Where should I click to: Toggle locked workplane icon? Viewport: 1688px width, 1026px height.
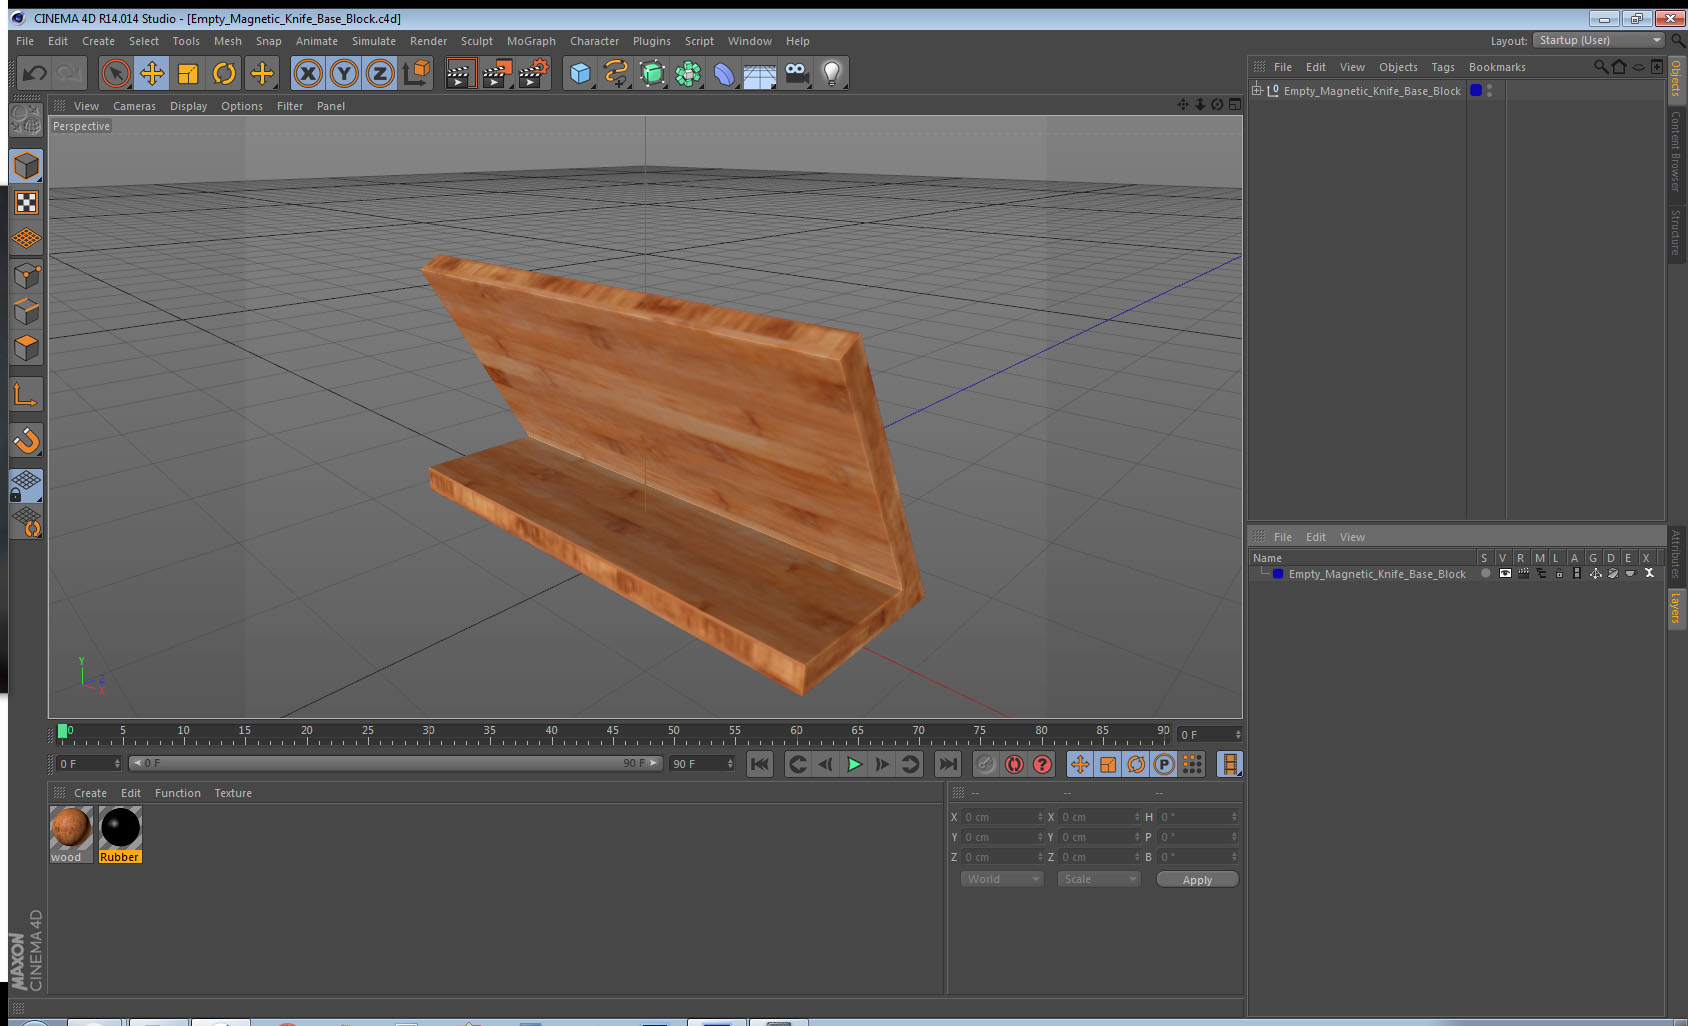point(26,486)
